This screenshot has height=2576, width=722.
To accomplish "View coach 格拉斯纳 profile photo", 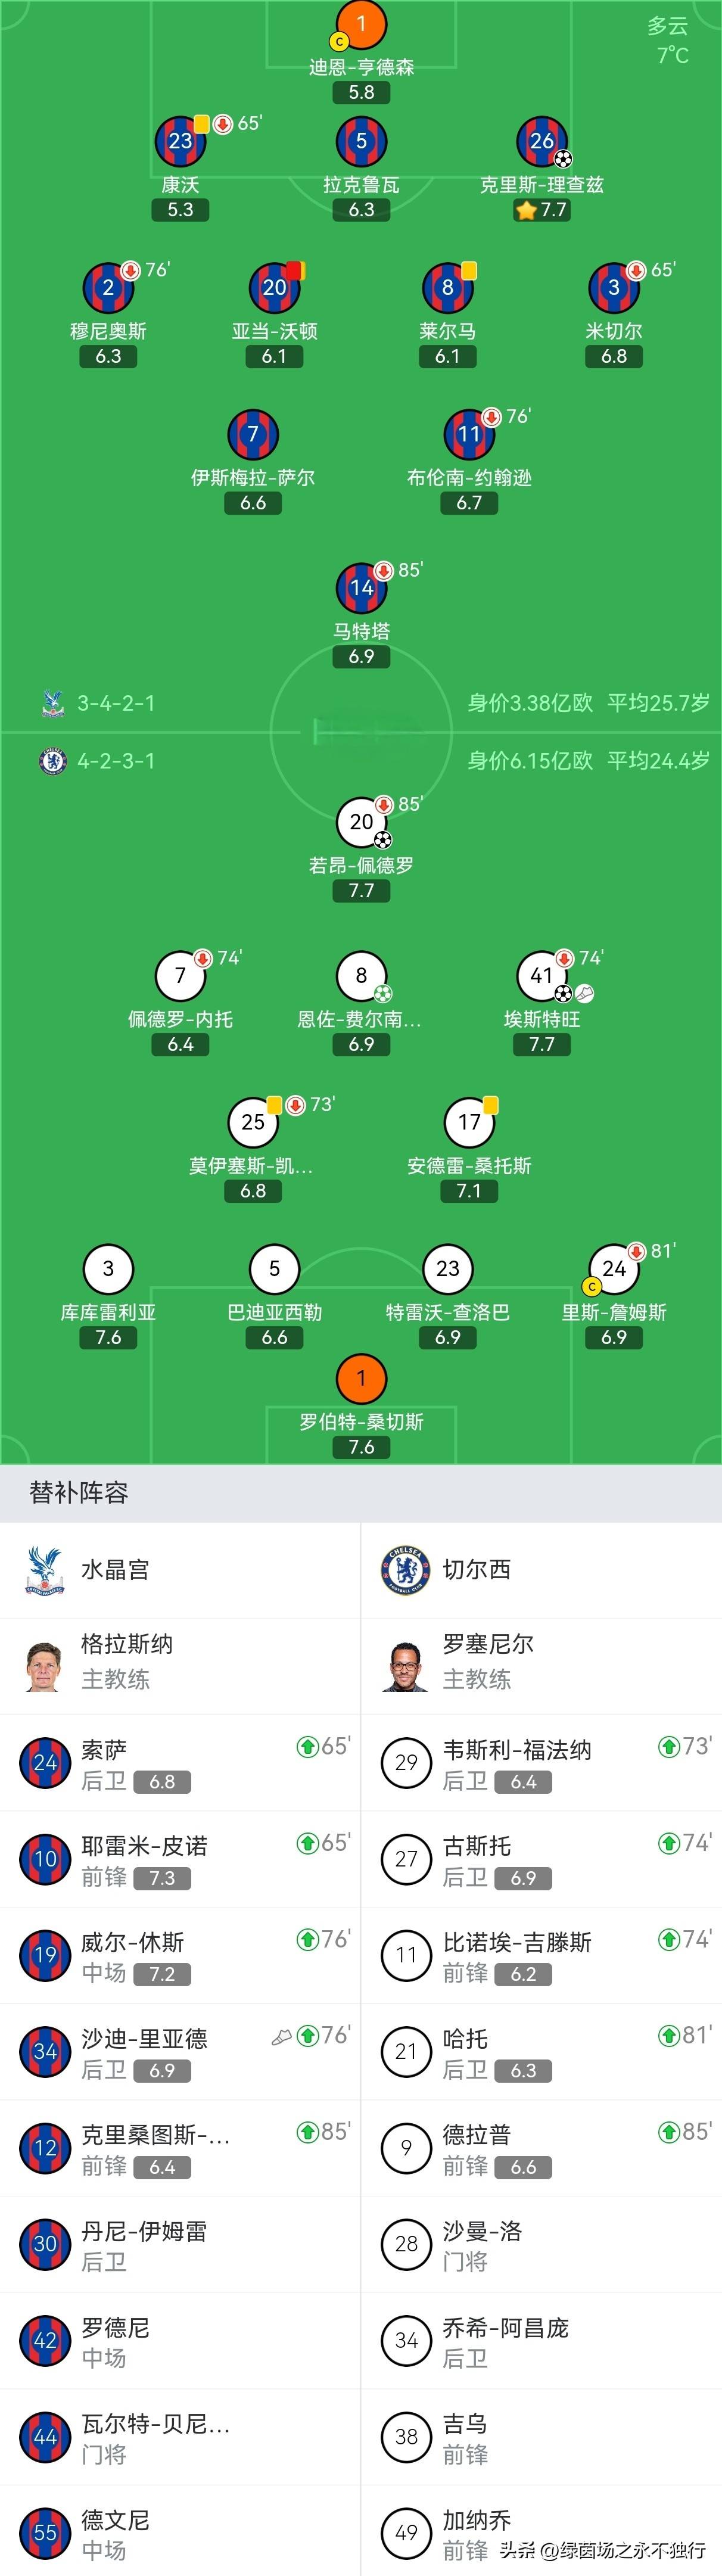I will (45, 1665).
